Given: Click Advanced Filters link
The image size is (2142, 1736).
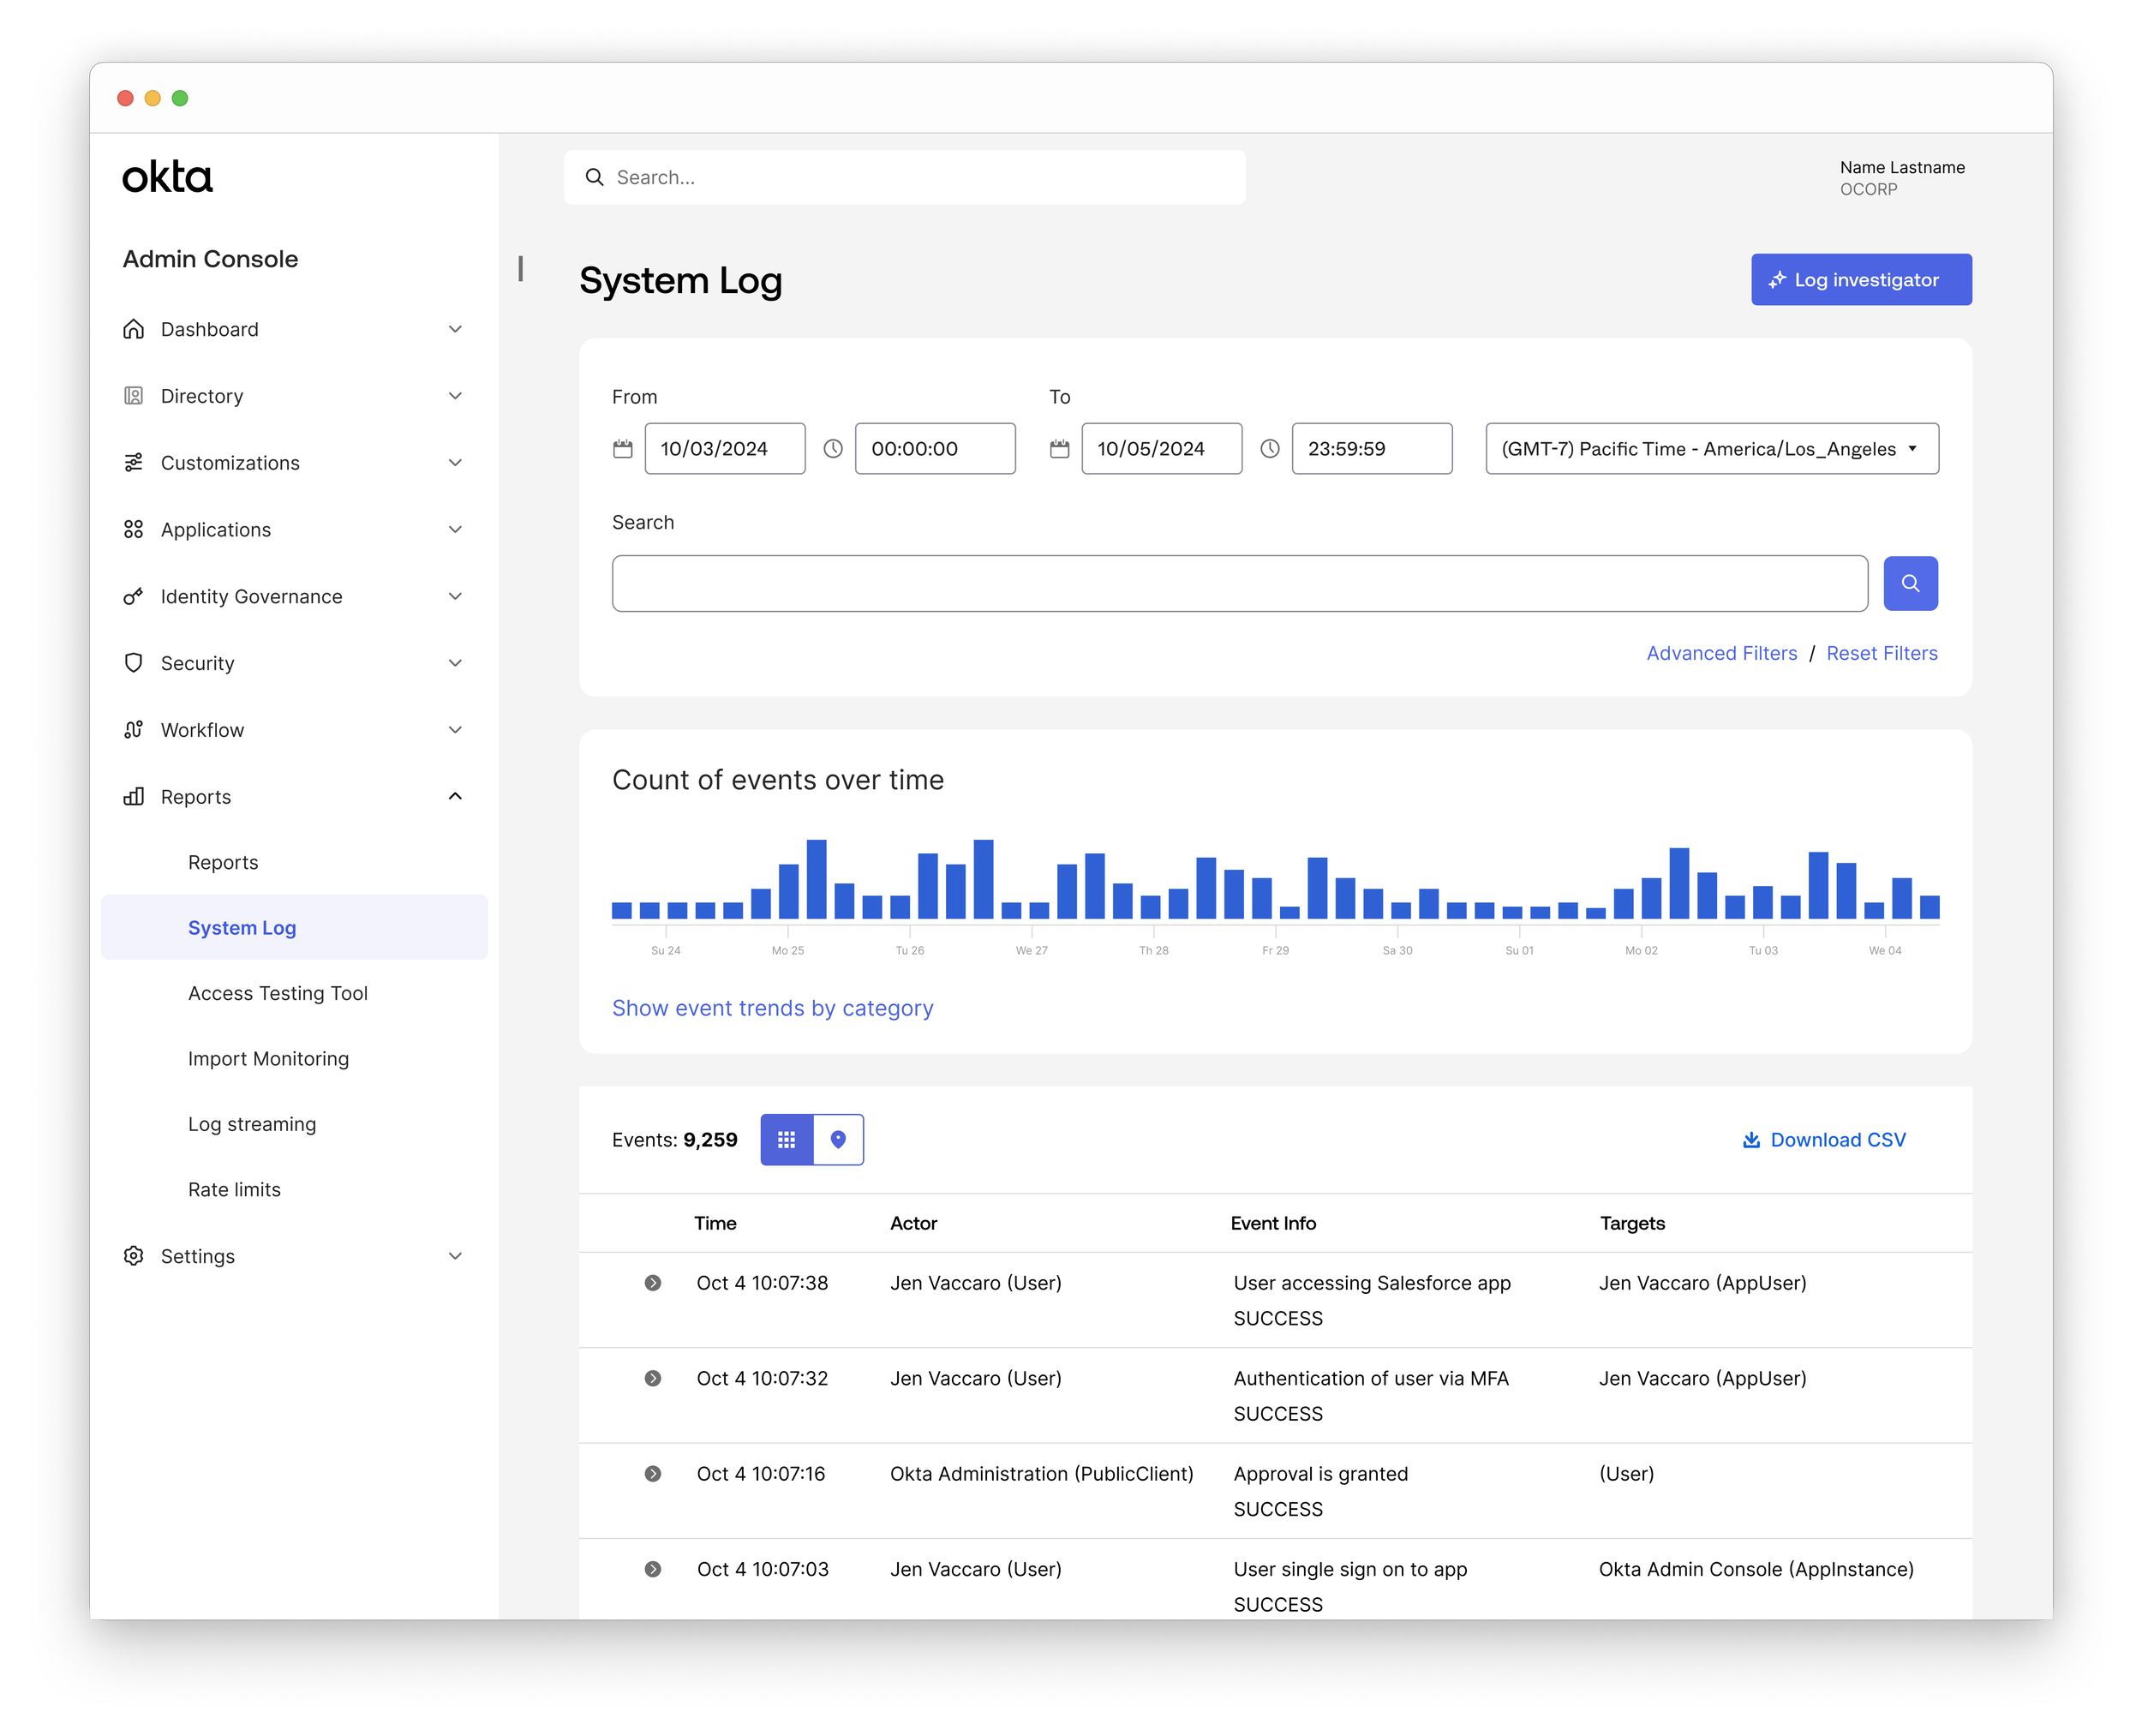Looking at the screenshot, I should [x=1721, y=653].
